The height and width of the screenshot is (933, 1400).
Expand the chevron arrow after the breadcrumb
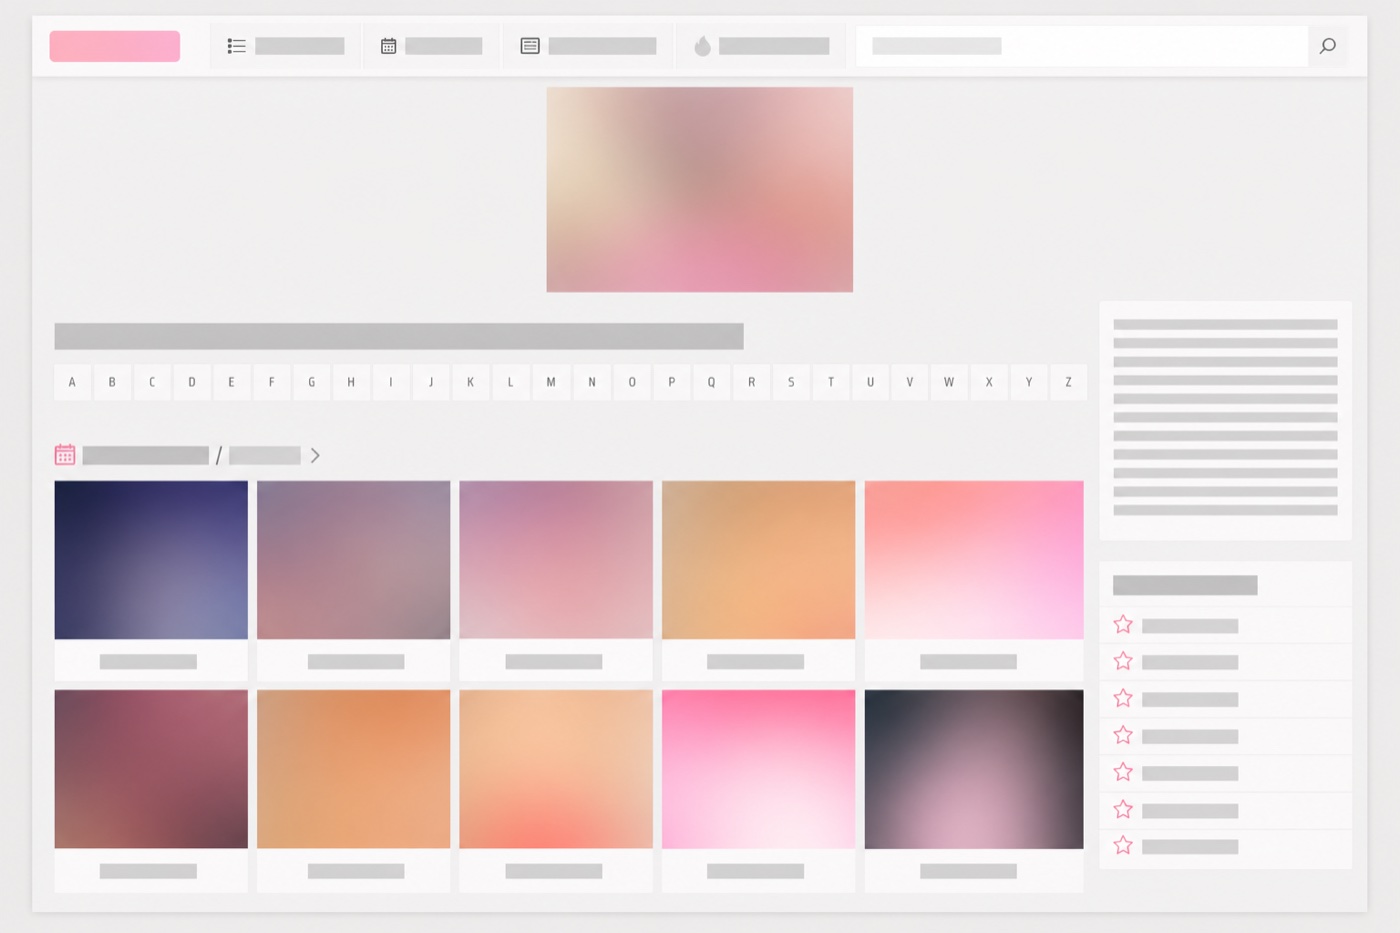coord(315,455)
